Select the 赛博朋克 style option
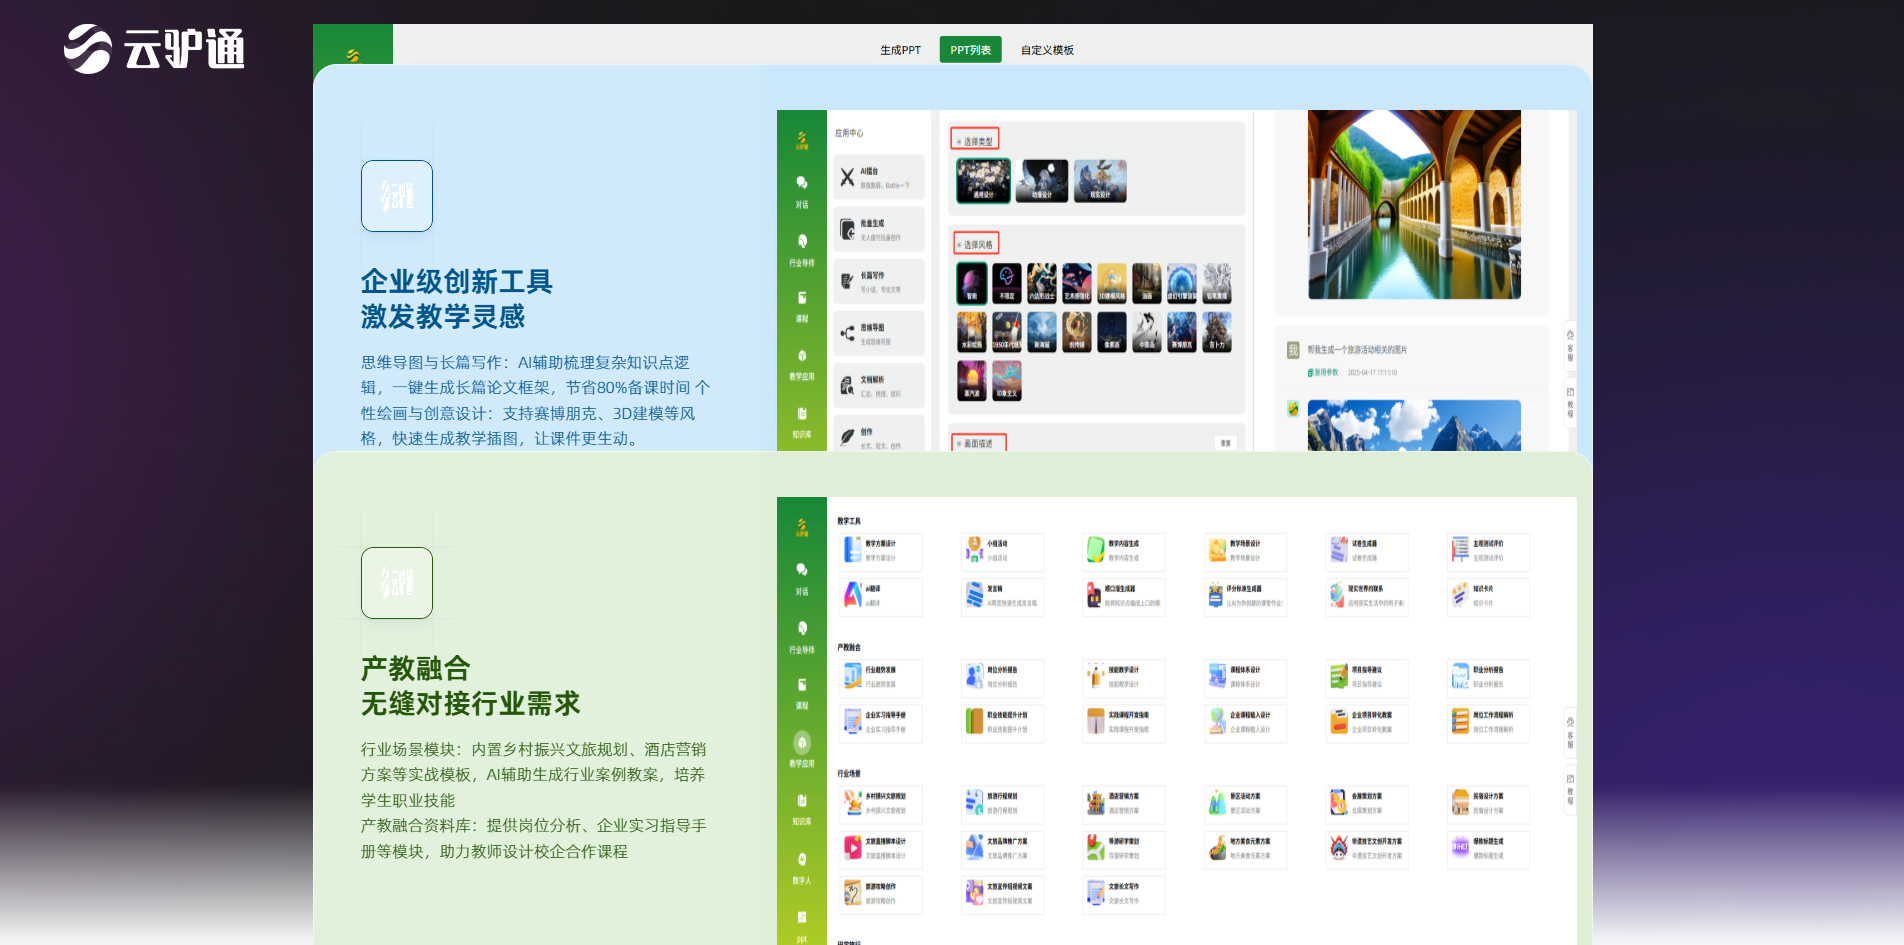 [x=1182, y=332]
